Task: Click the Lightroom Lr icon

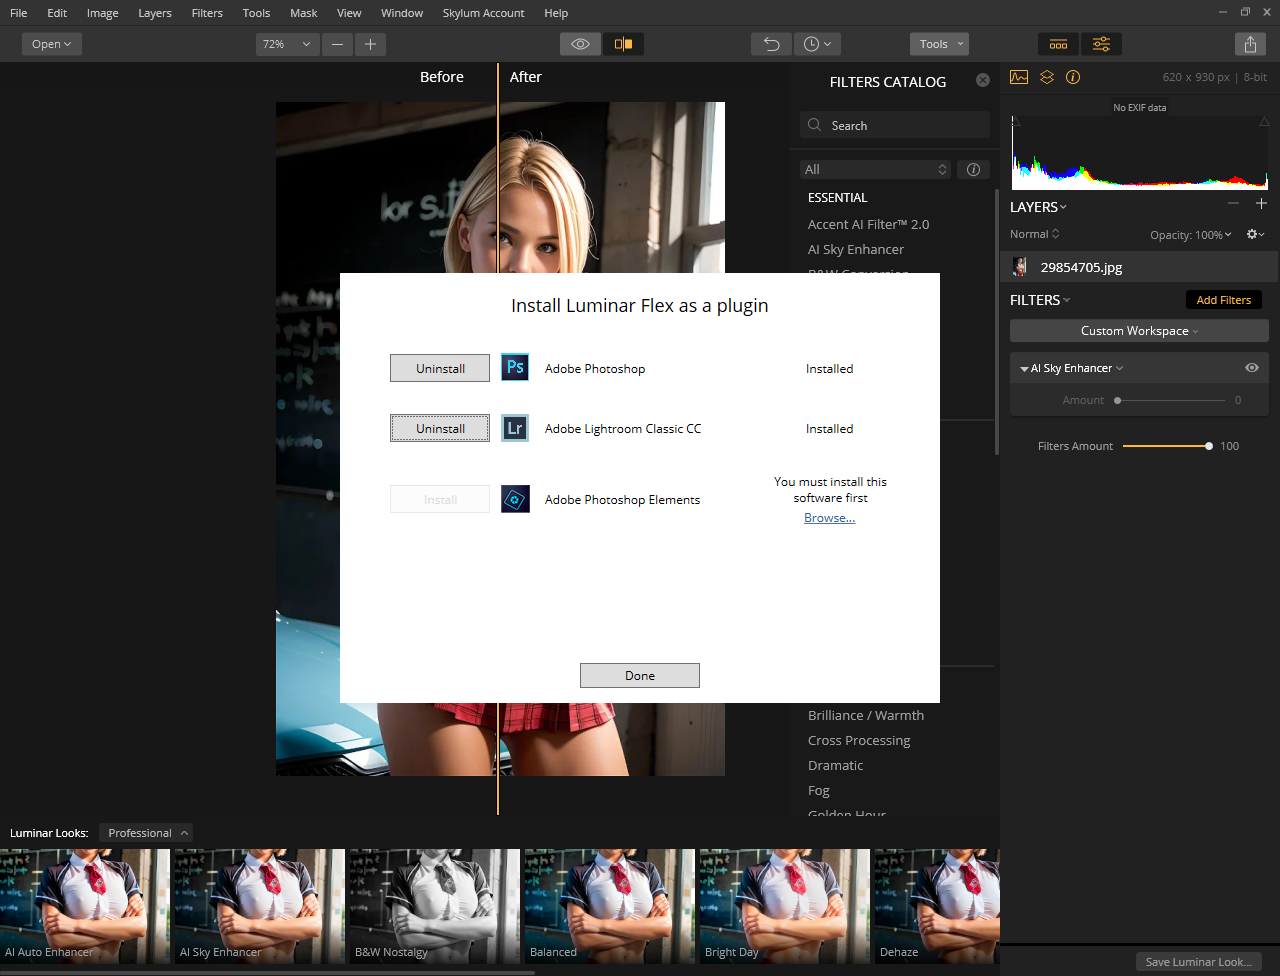Action: [515, 428]
